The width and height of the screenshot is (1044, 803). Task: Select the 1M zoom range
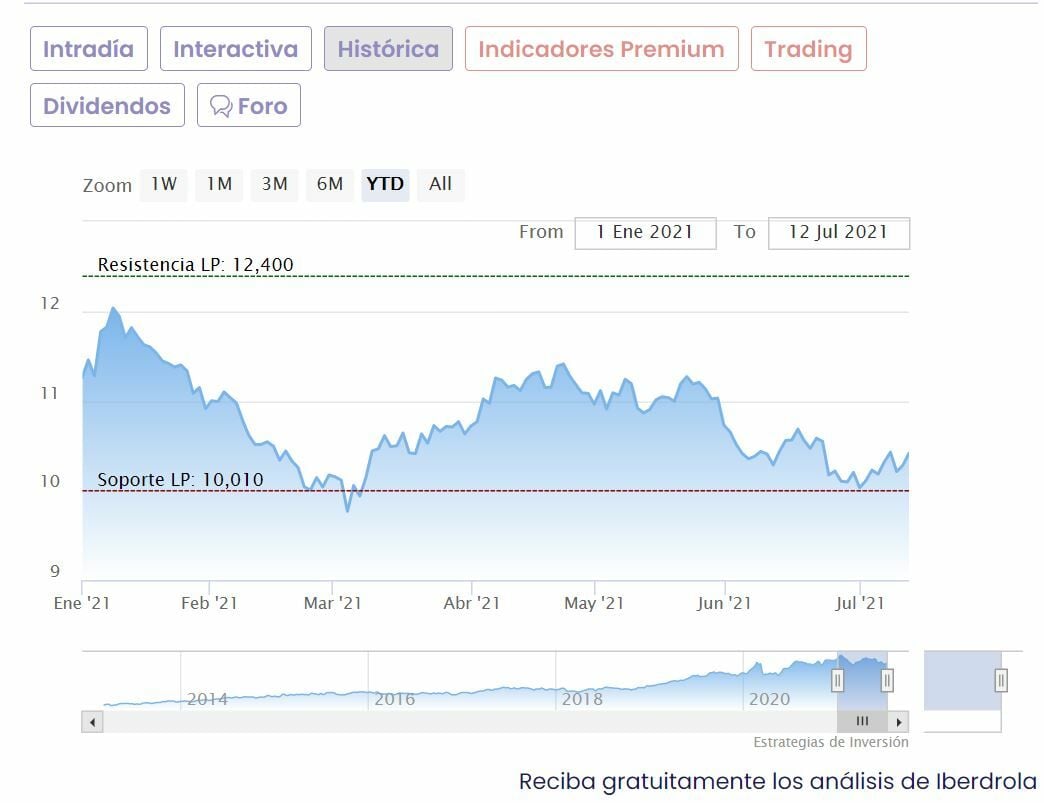coord(219,184)
